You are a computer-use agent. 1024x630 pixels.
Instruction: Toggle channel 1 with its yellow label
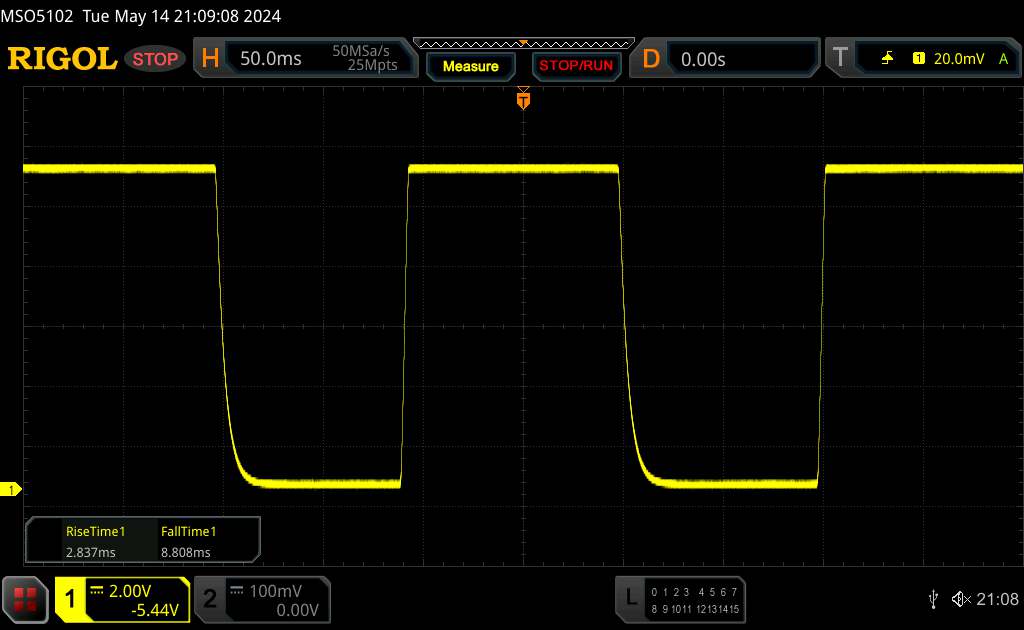(x=71, y=599)
